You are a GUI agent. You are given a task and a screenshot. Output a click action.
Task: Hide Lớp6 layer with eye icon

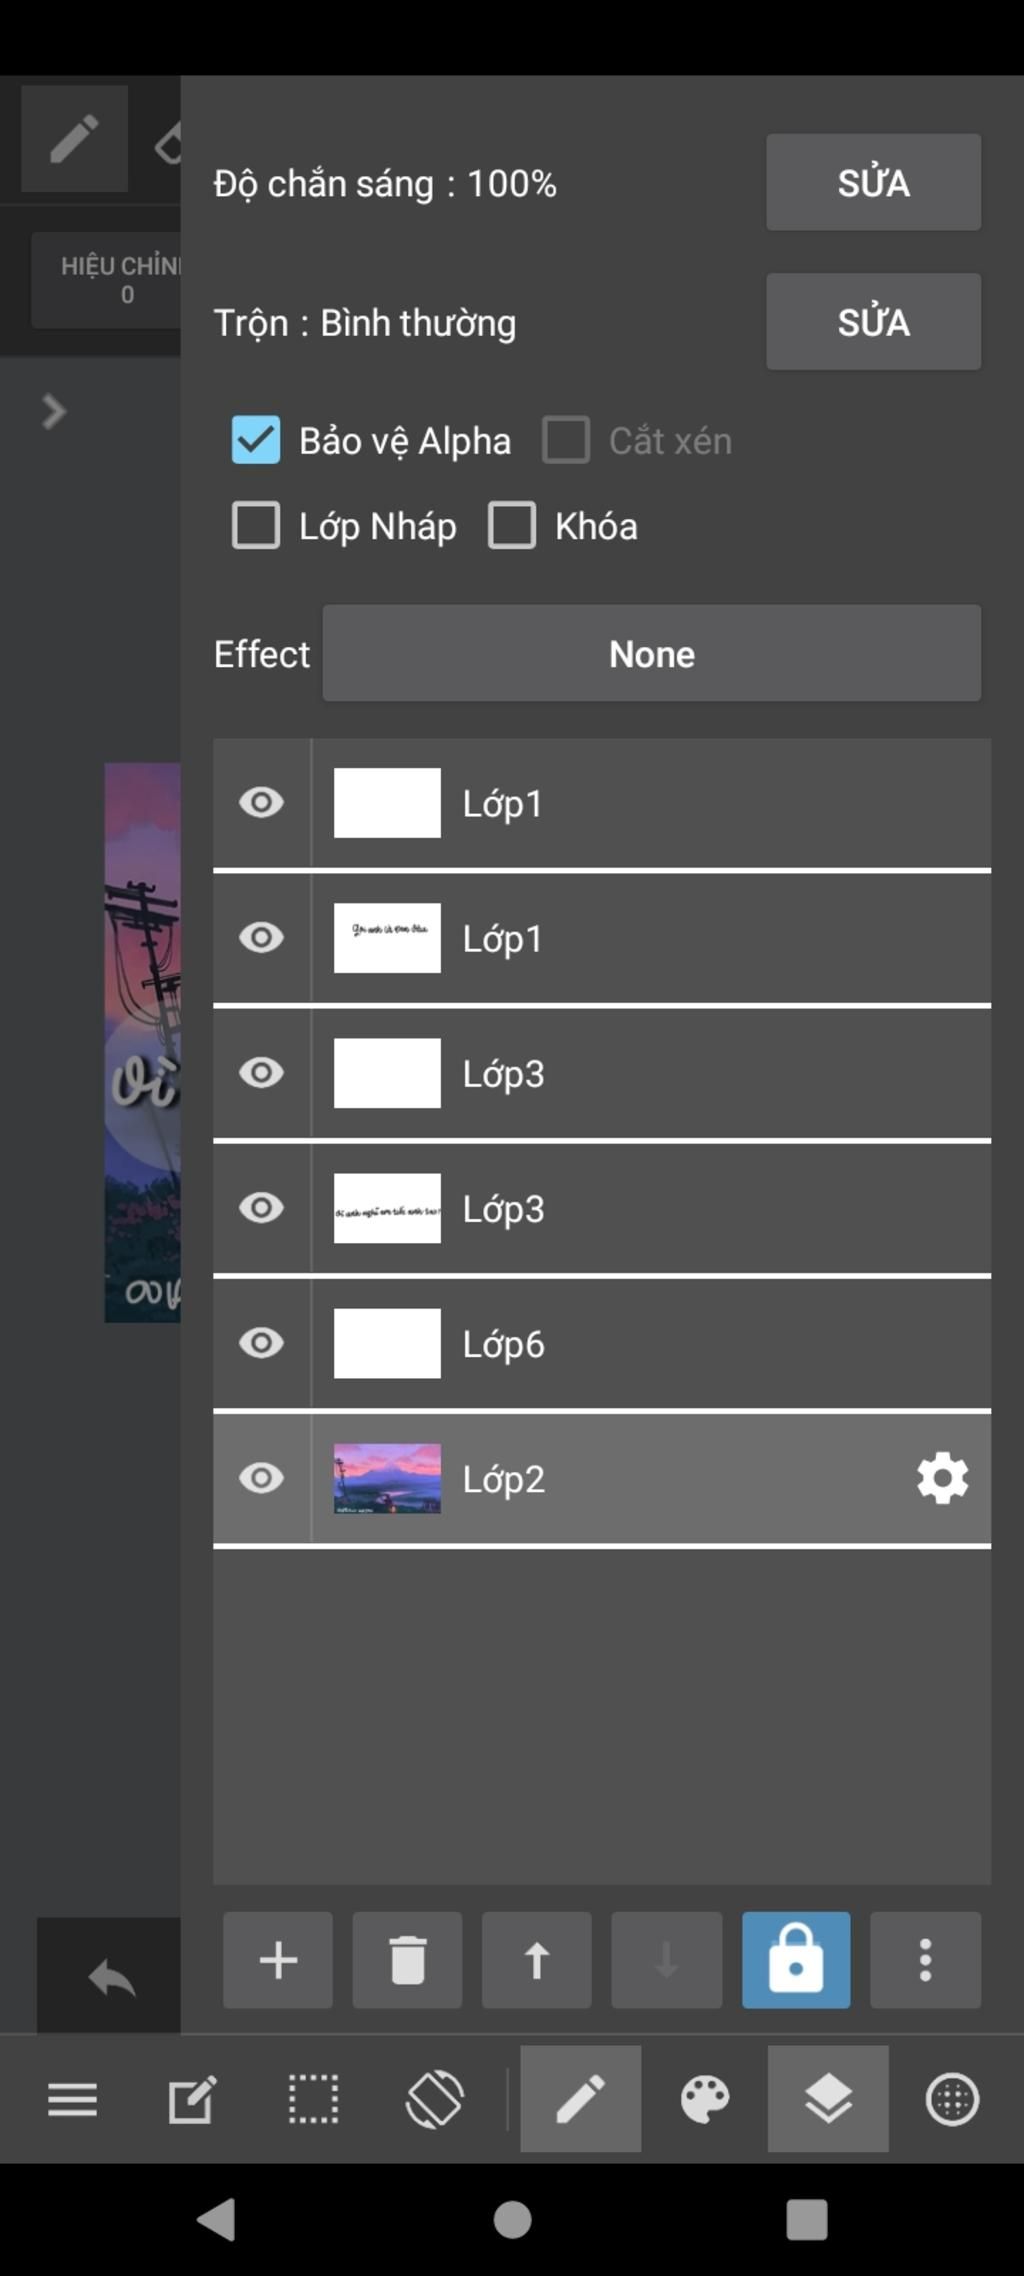tap(262, 1343)
